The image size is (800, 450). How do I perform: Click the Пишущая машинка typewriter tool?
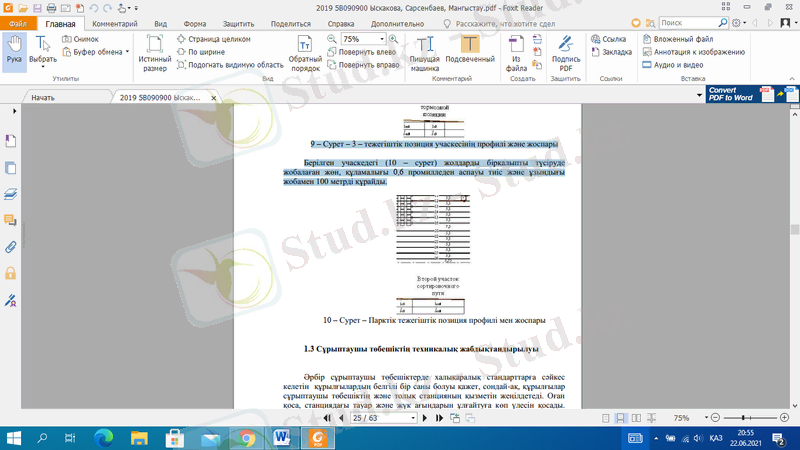click(x=425, y=51)
